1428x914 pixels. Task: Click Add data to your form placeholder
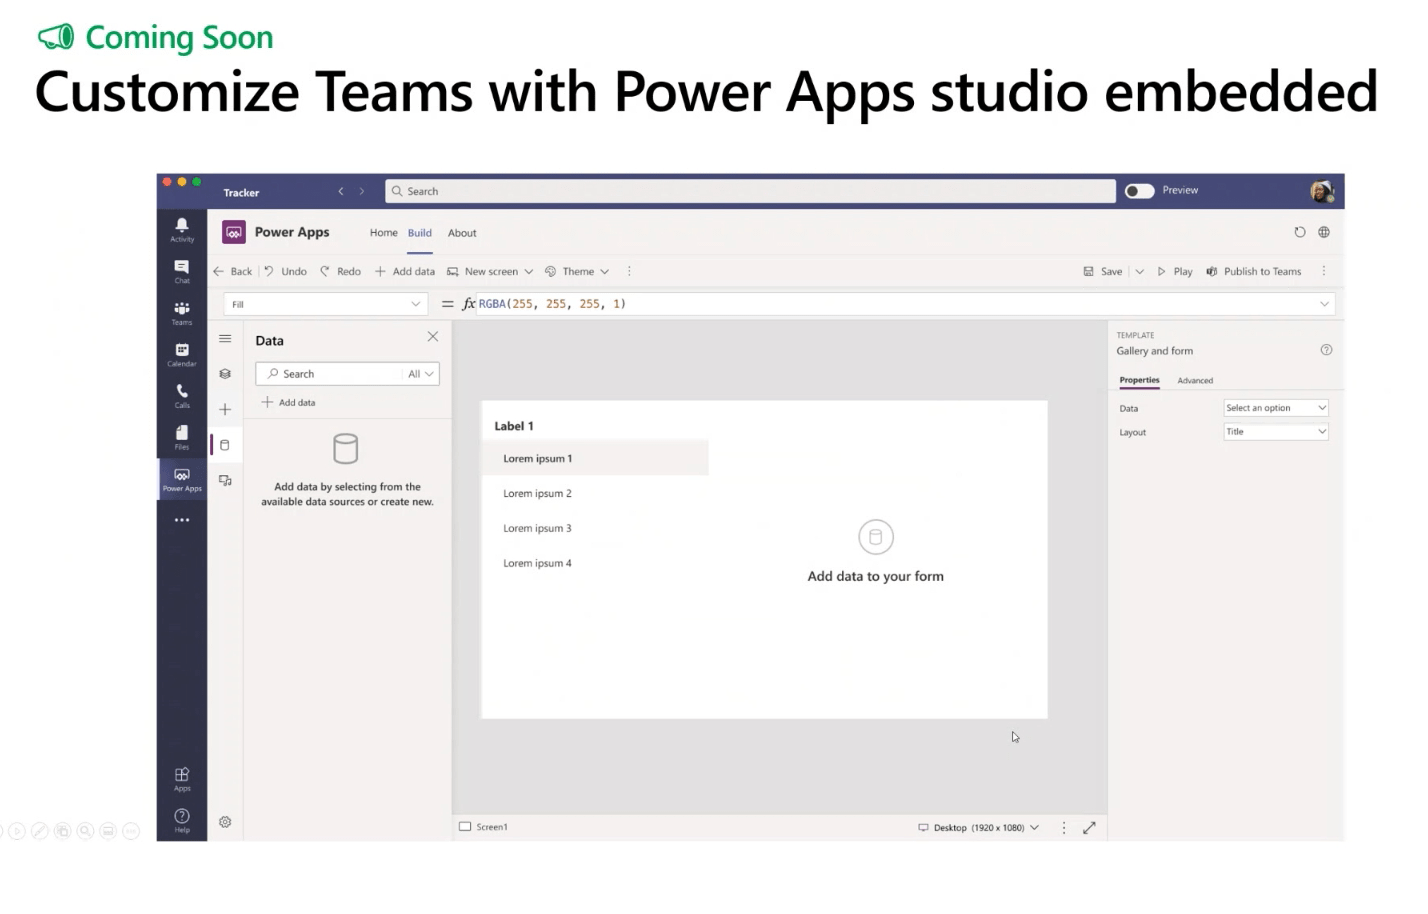tap(876, 552)
